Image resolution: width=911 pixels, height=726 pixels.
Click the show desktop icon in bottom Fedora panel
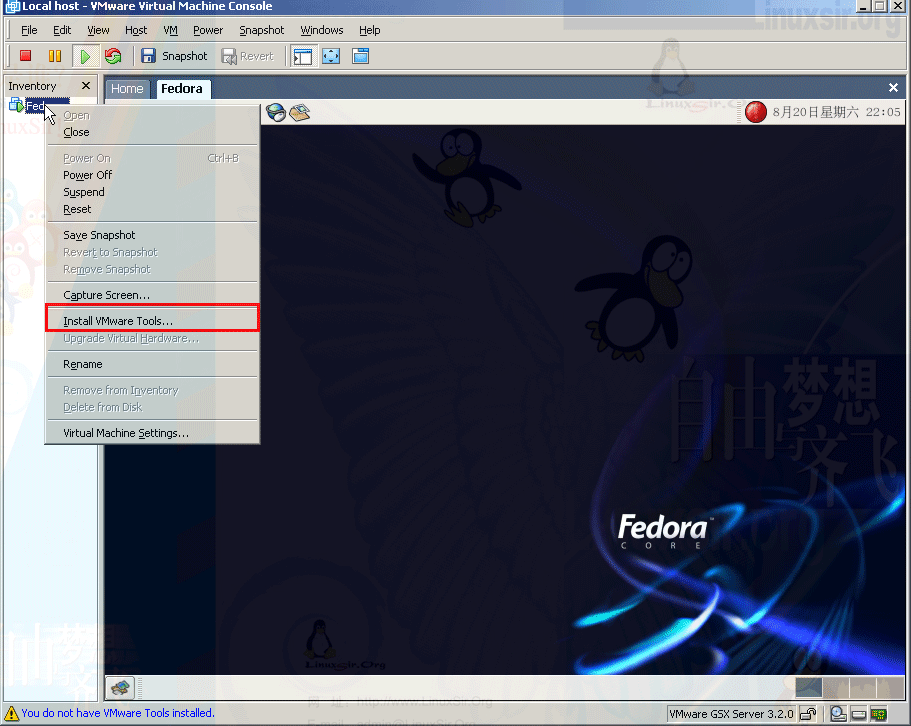tap(120, 688)
